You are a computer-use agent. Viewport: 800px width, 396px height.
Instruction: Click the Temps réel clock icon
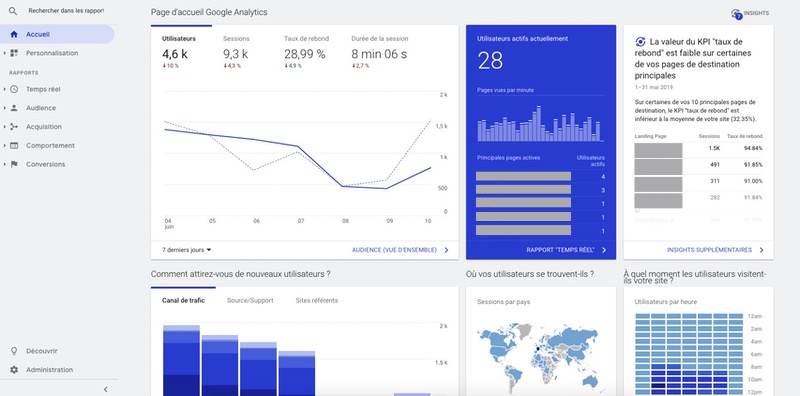pos(14,89)
